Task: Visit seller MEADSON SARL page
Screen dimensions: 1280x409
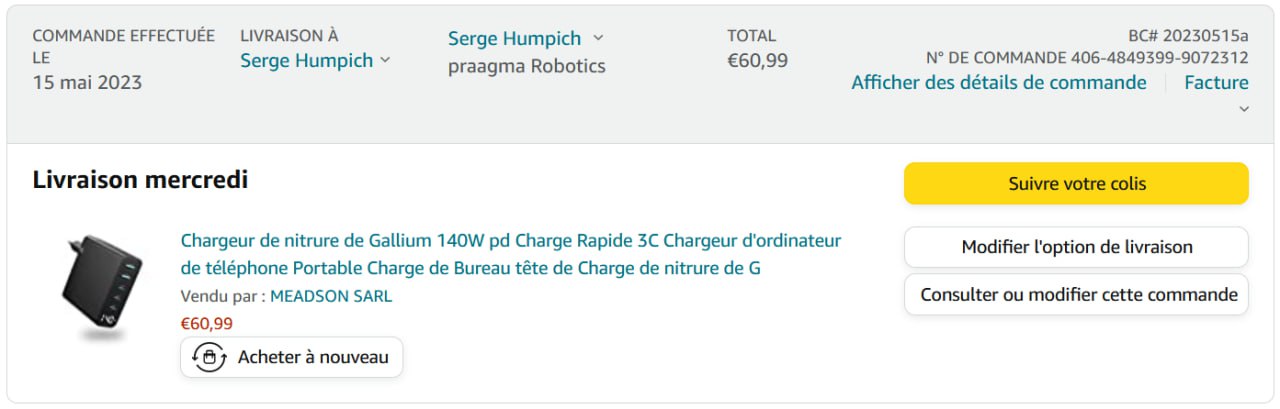Action: pos(331,296)
